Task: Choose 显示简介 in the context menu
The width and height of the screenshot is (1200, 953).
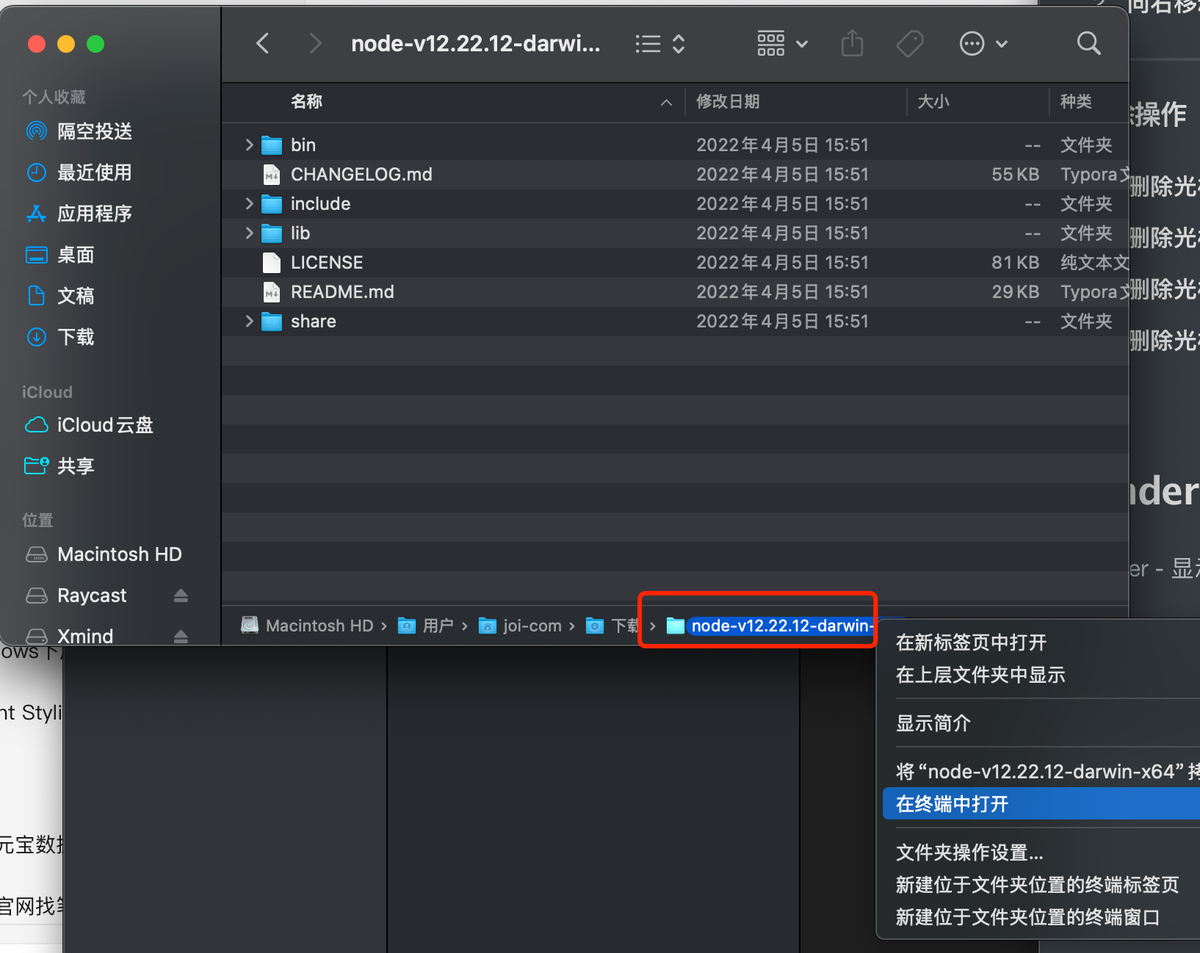Action: [x=933, y=723]
